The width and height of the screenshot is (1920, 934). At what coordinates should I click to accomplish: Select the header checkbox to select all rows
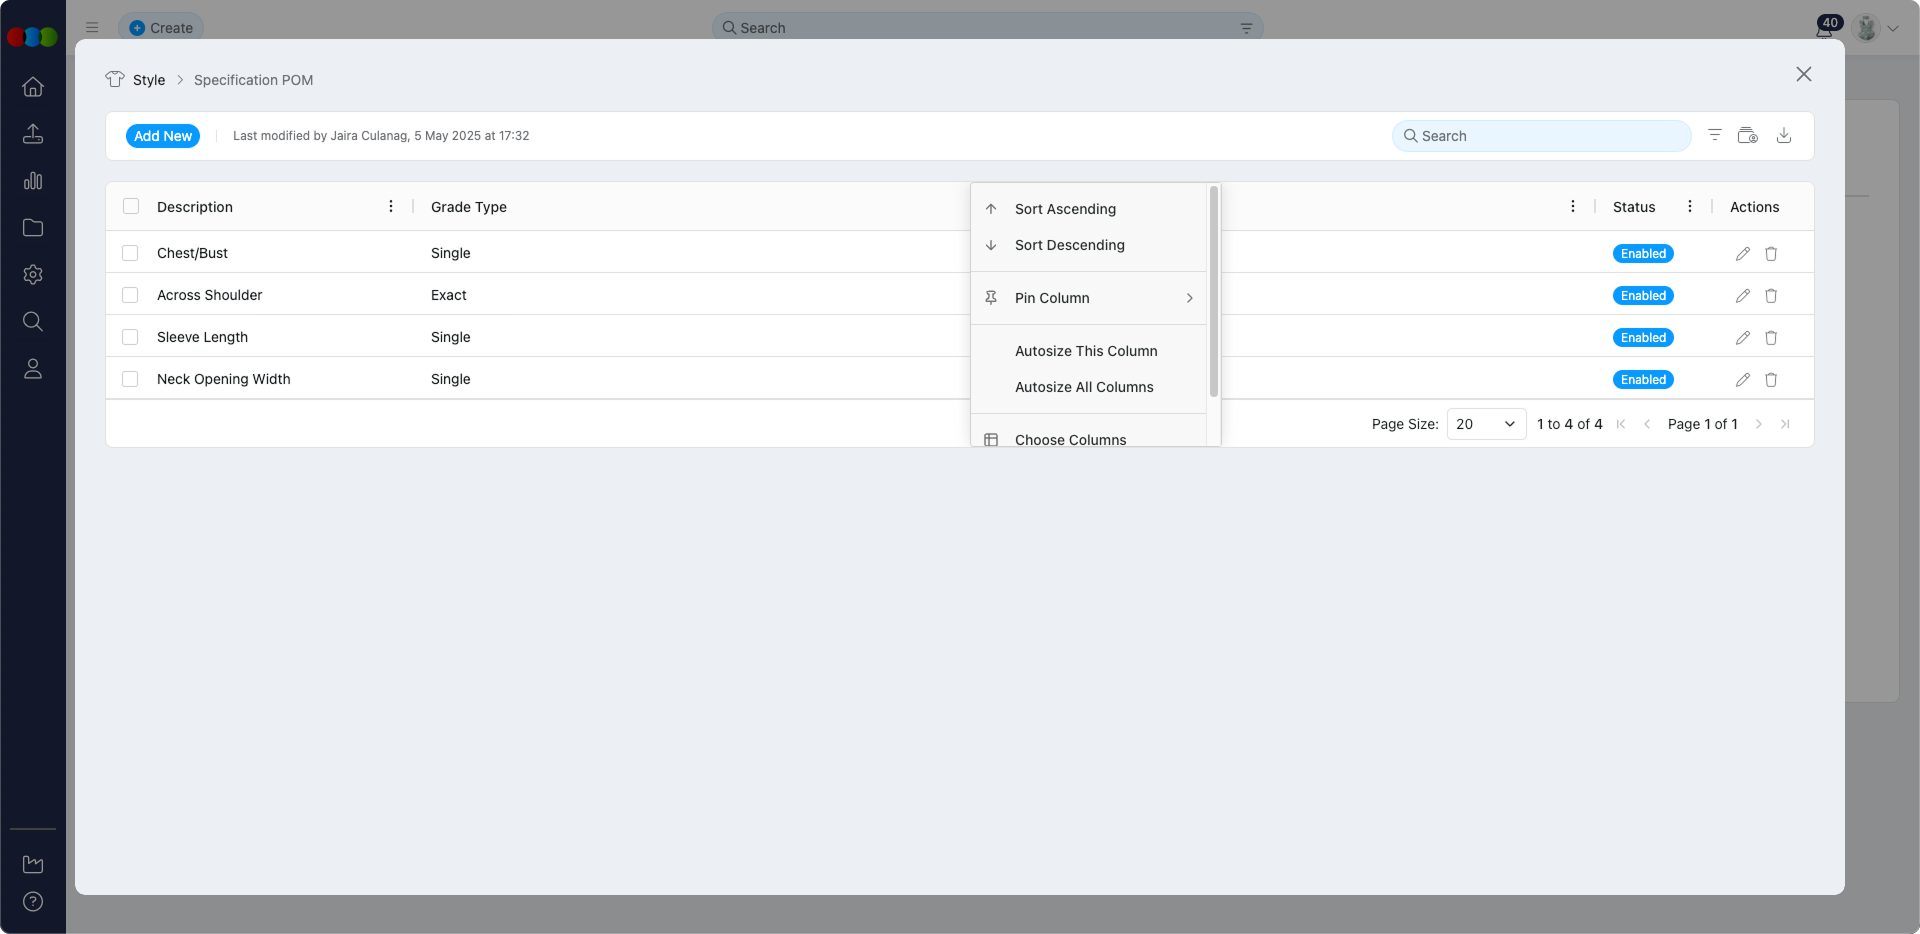click(x=131, y=206)
